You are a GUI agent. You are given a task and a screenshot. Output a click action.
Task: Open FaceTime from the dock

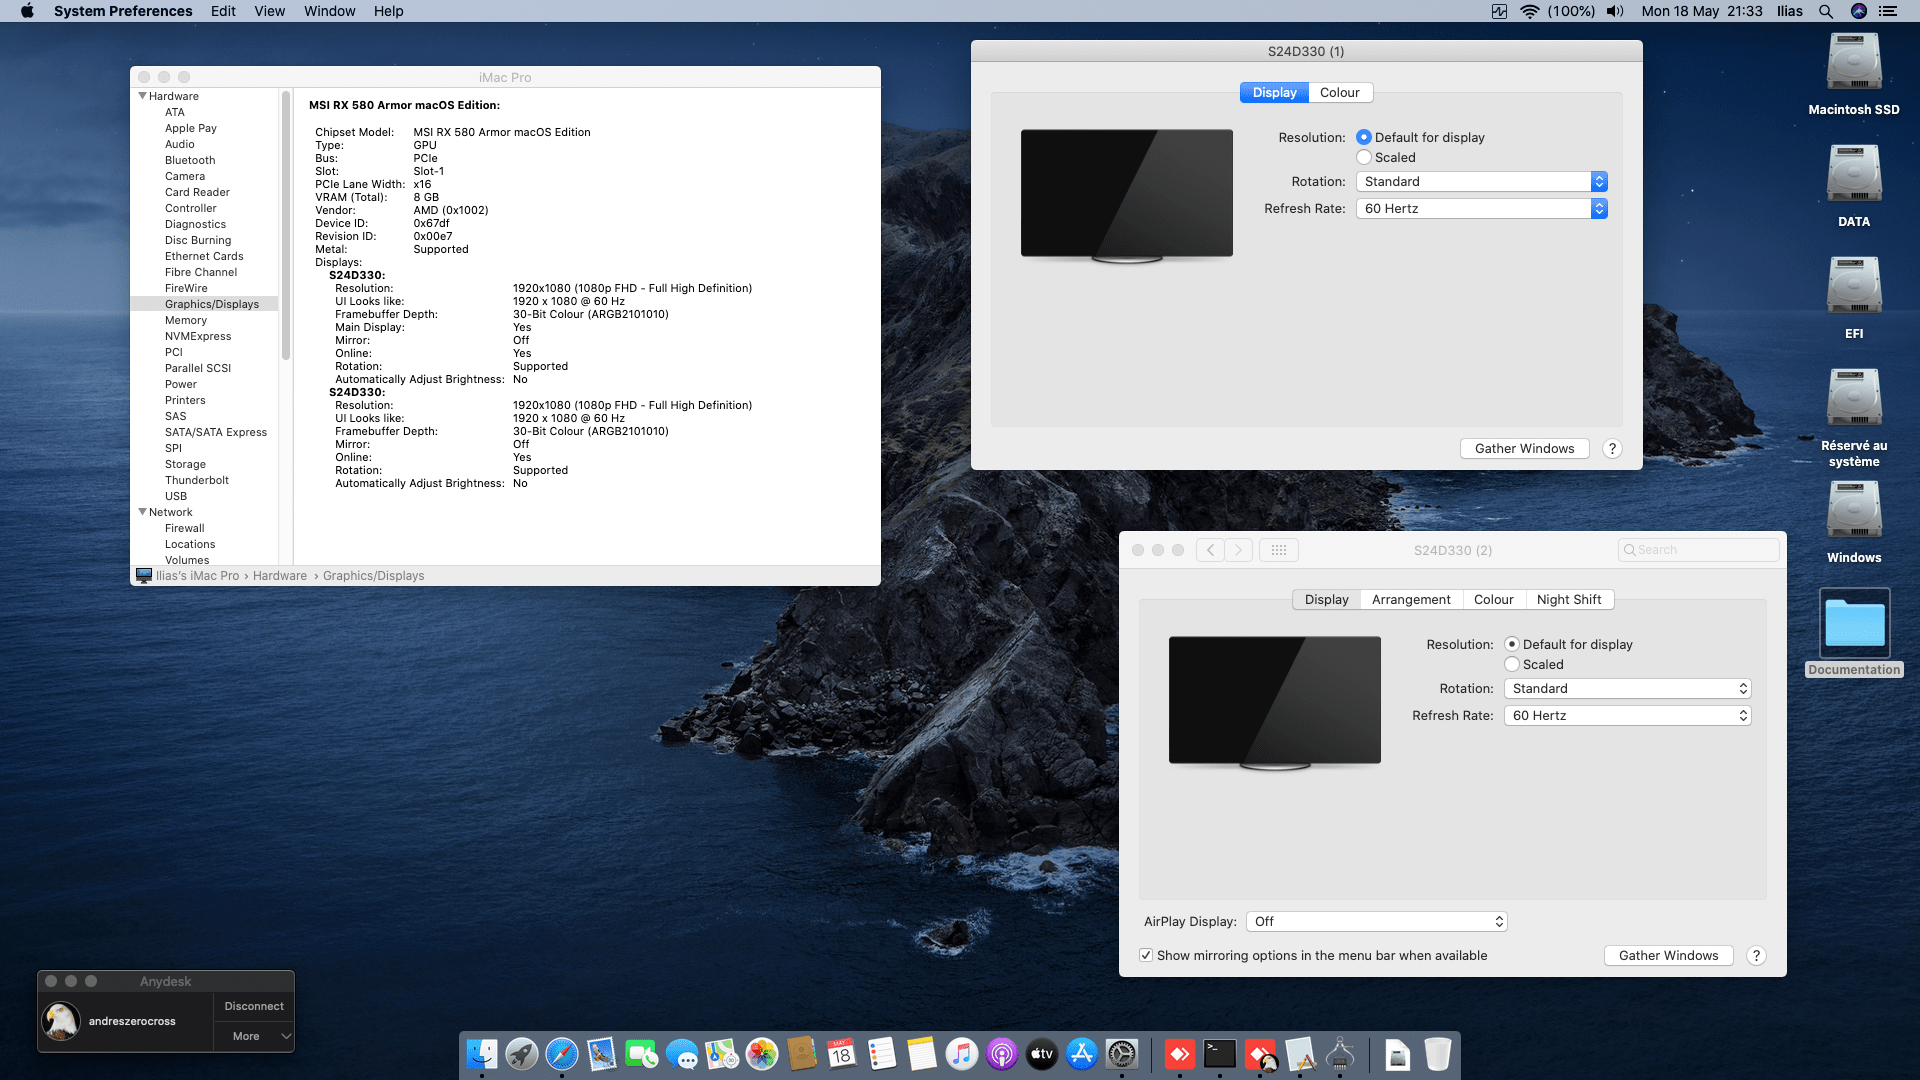point(642,1054)
